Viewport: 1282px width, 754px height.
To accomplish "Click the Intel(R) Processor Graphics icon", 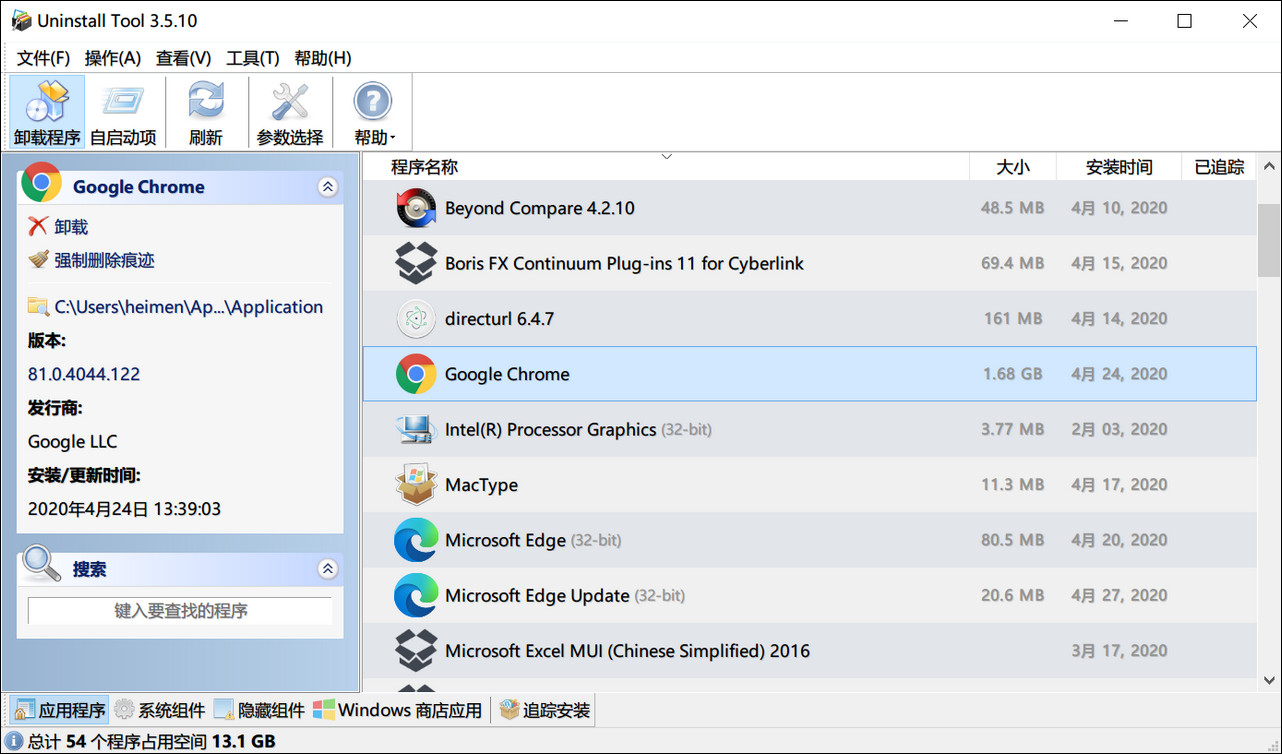I will [x=416, y=430].
